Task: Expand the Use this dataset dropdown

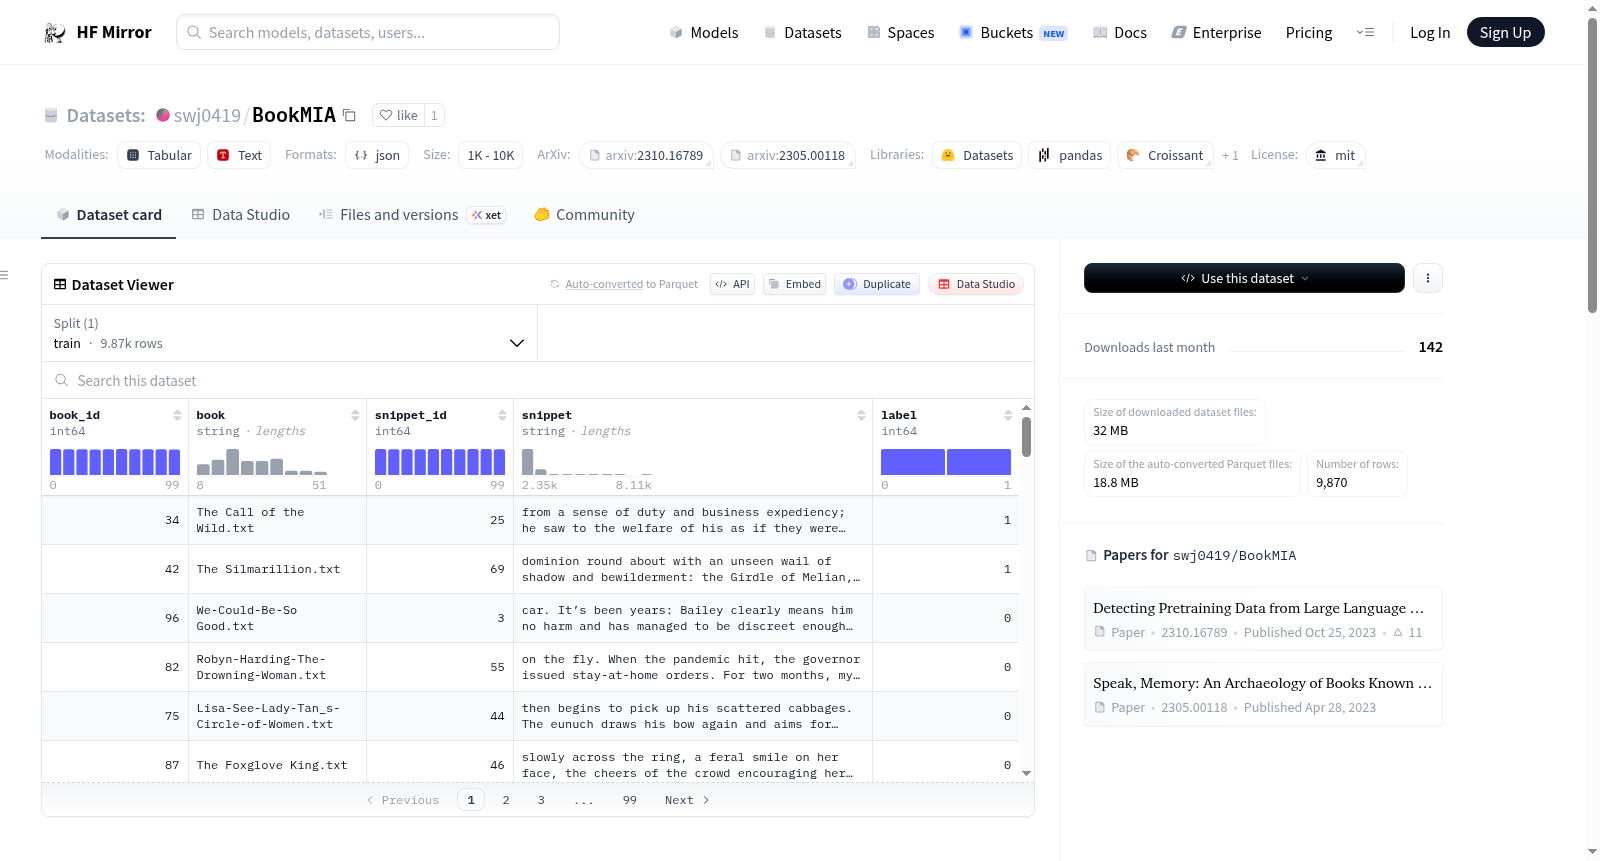Action: pos(1244,278)
